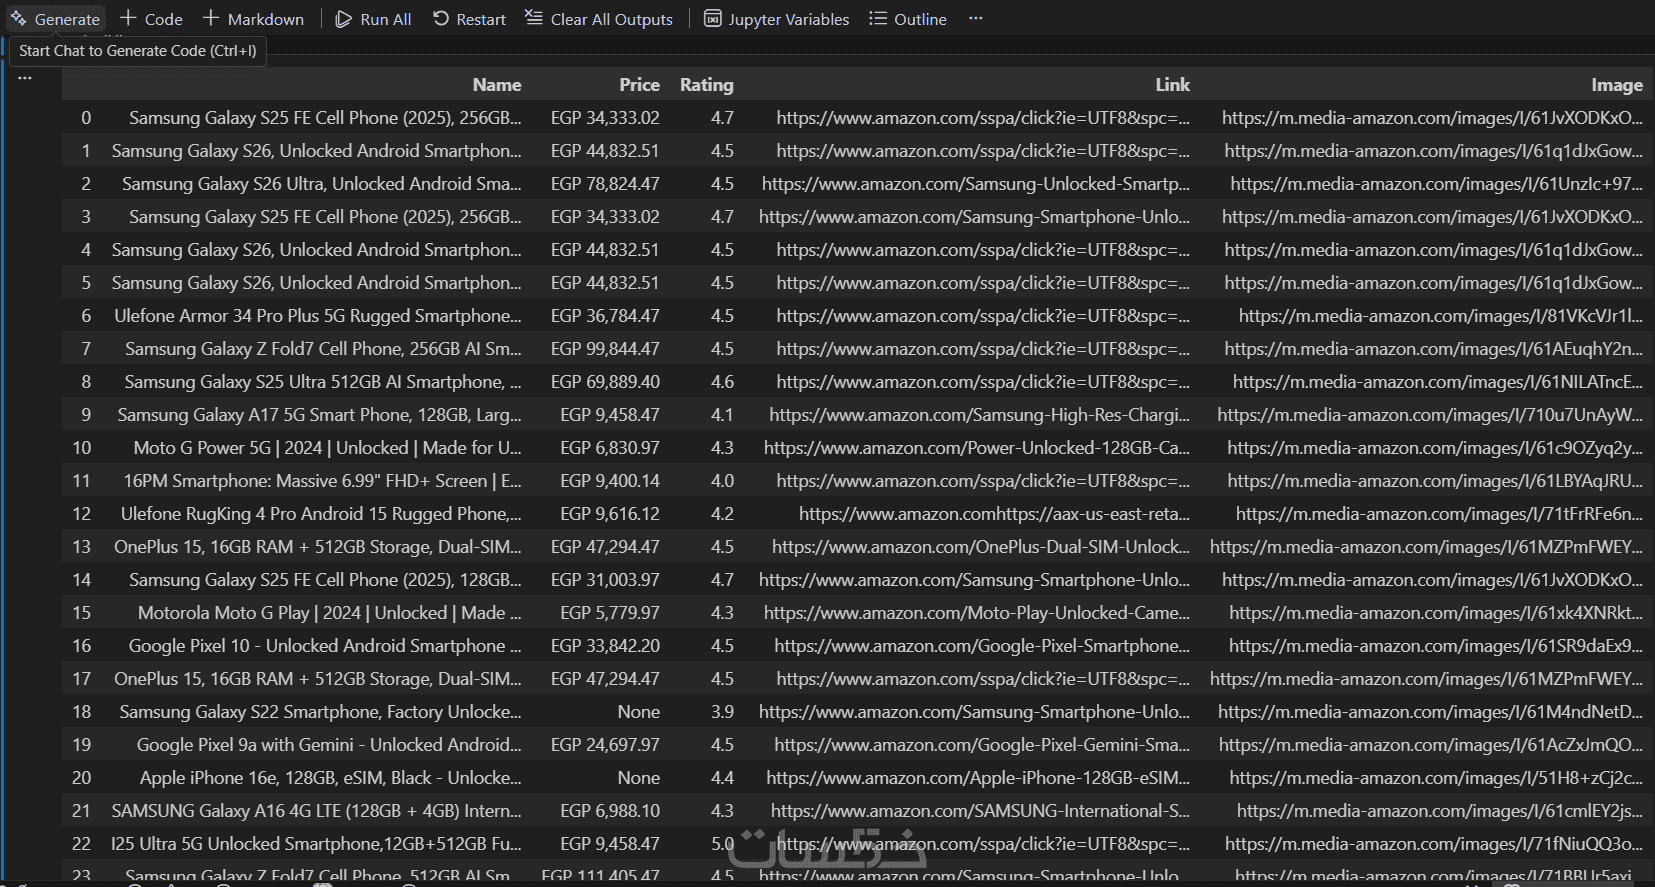Select the Samsung Galaxy S22 Smartphone name
Viewport: 1655px width, 887px height.
point(320,712)
